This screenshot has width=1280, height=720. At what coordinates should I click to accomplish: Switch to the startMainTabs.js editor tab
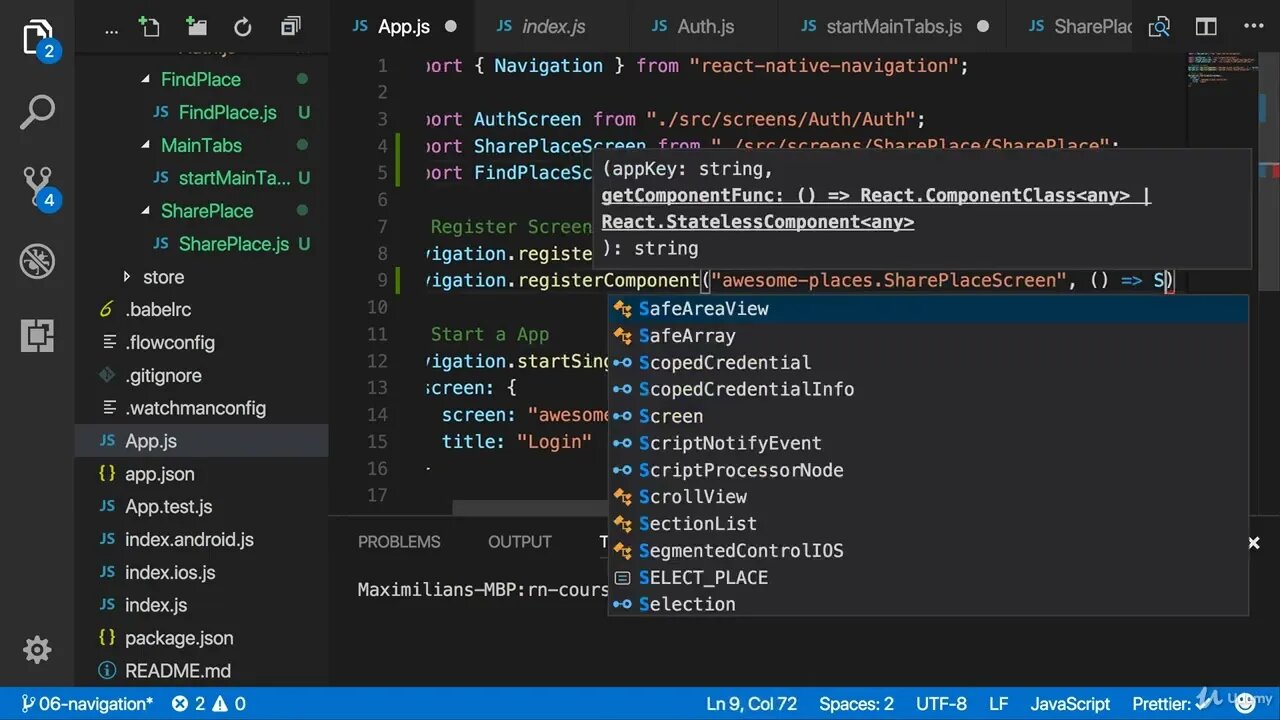892,27
